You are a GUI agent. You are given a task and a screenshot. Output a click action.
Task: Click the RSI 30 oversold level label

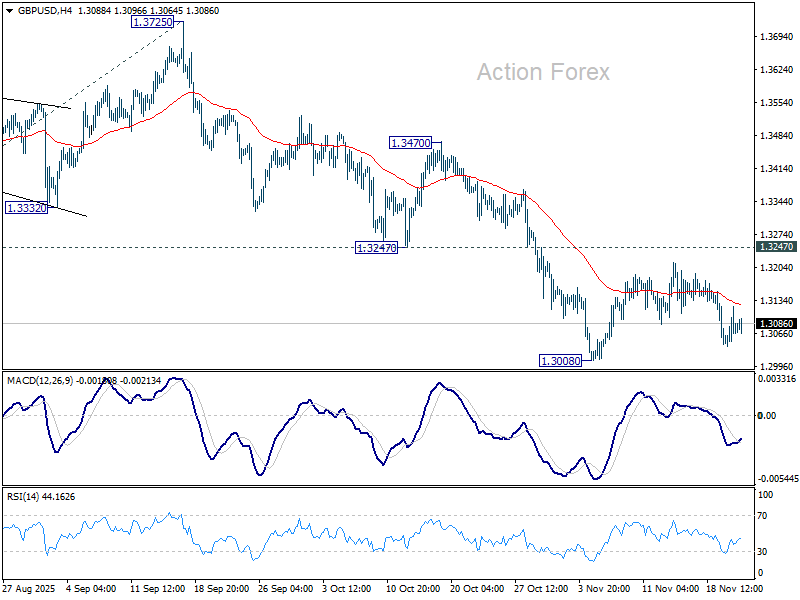coord(762,552)
